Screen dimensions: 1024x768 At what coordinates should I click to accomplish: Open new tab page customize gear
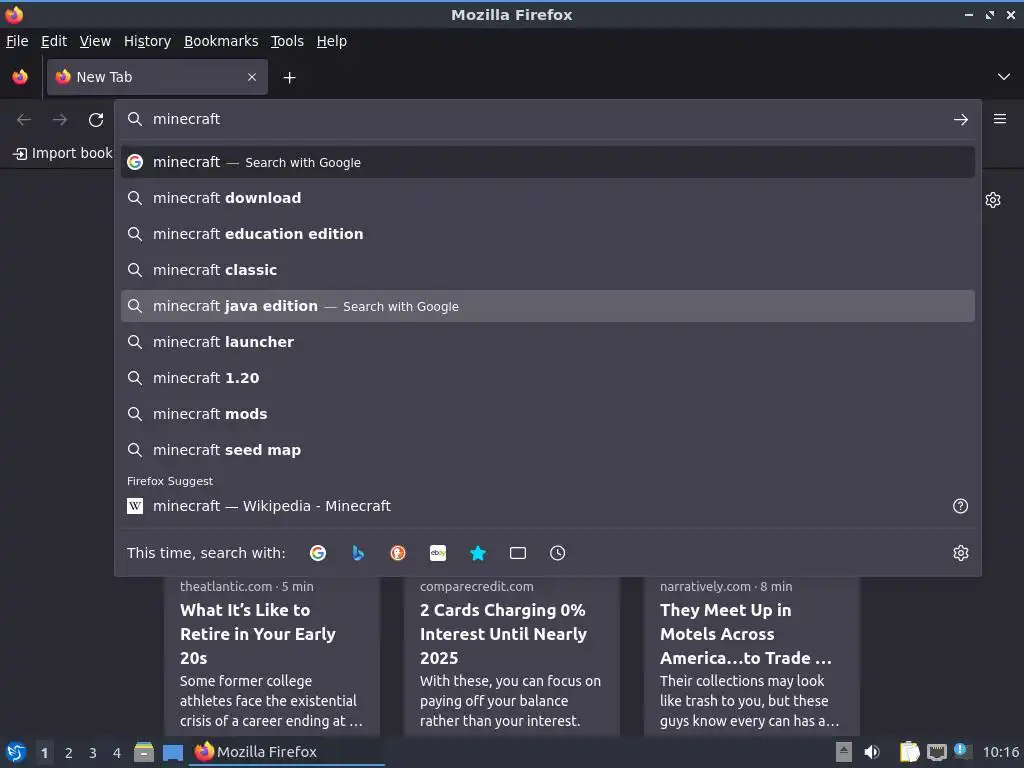point(993,200)
